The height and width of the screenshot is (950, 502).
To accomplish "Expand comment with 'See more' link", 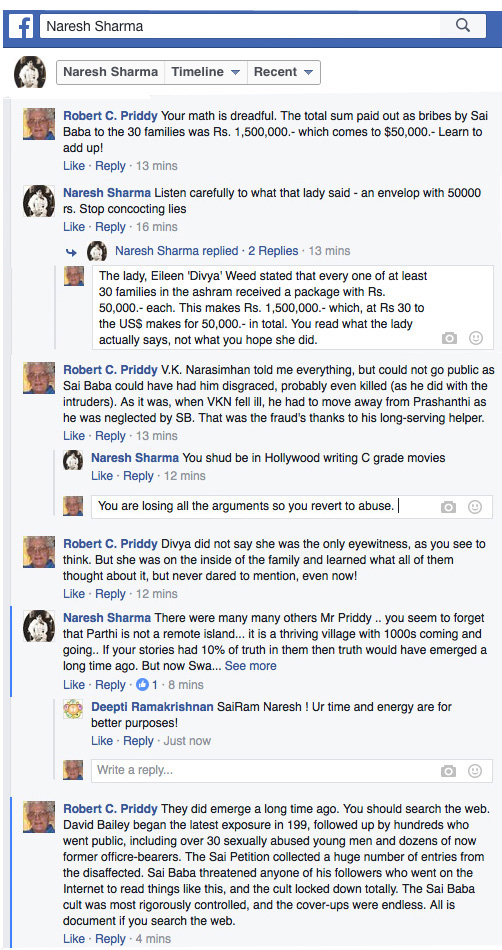I will click(x=251, y=666).
